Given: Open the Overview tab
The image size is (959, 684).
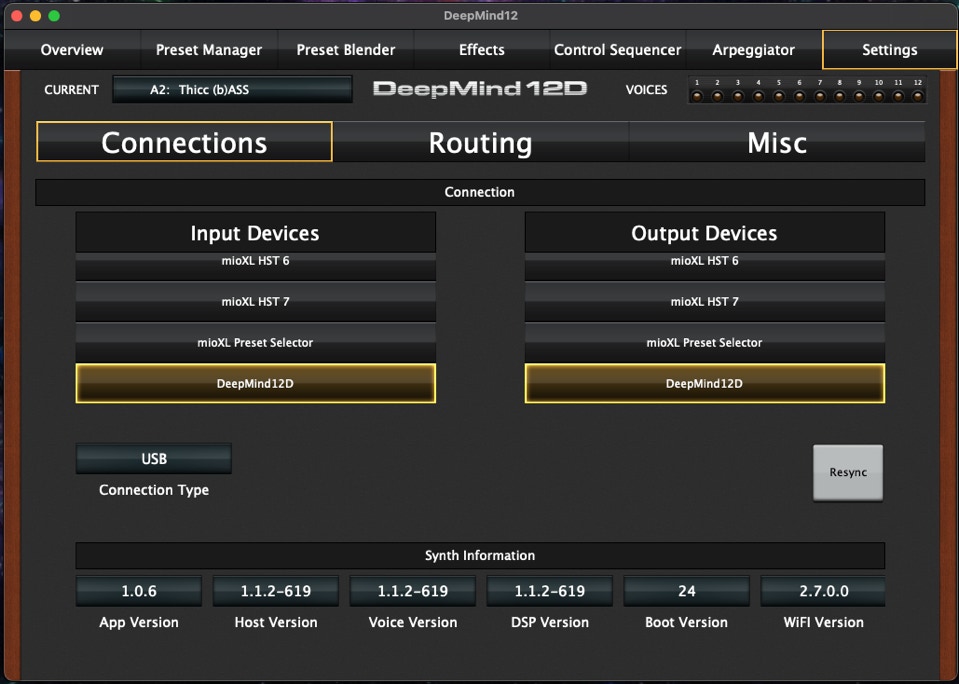Looking at the screenshot, I should (72, 50).
